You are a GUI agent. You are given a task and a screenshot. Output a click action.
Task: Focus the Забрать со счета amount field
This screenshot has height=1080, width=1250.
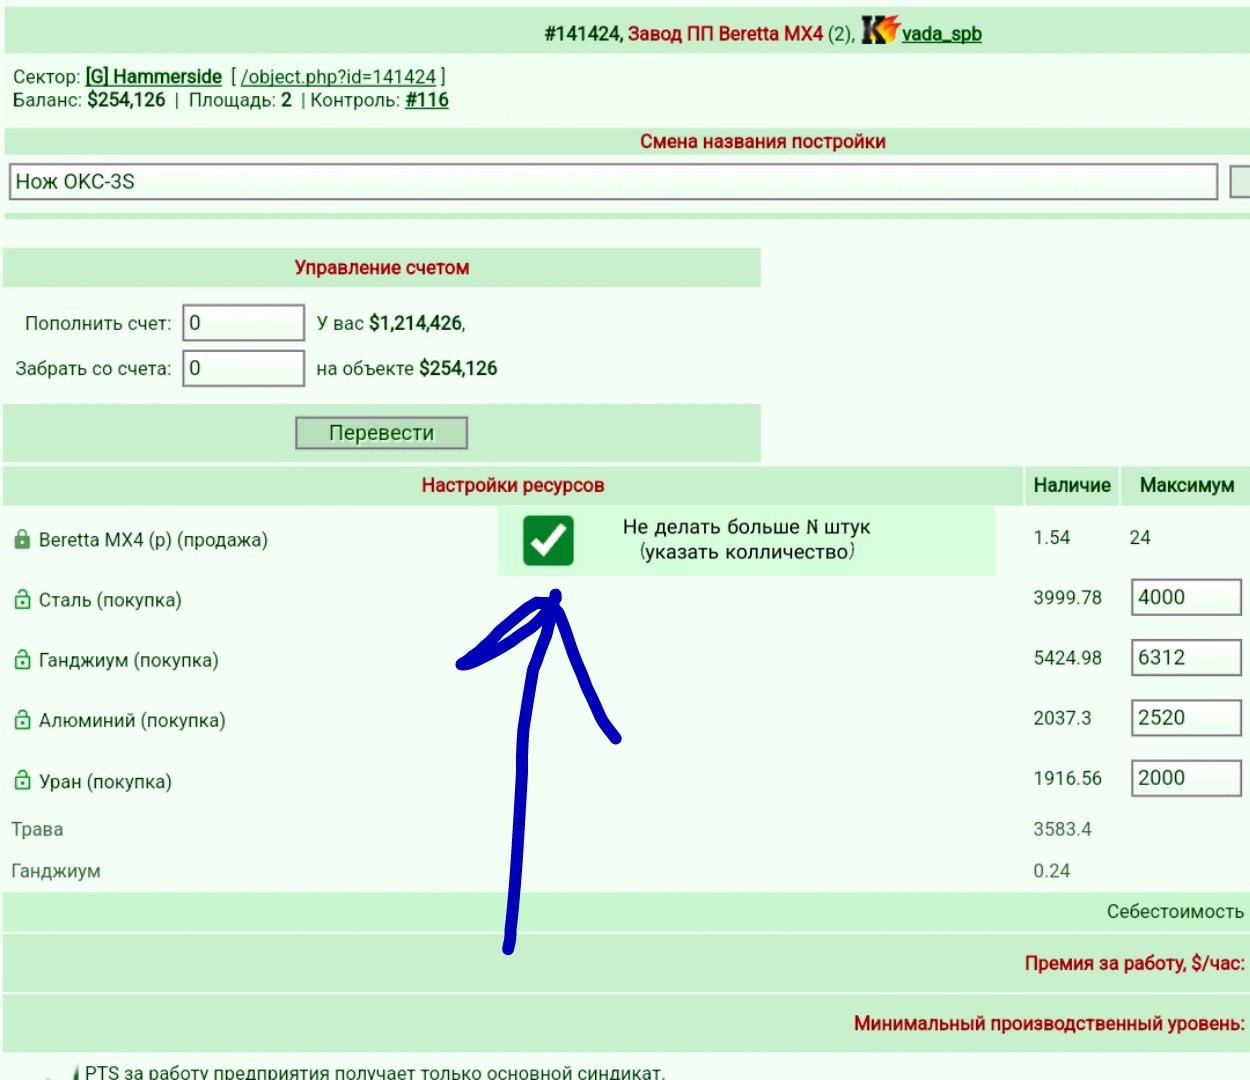(x=243, y=368)
